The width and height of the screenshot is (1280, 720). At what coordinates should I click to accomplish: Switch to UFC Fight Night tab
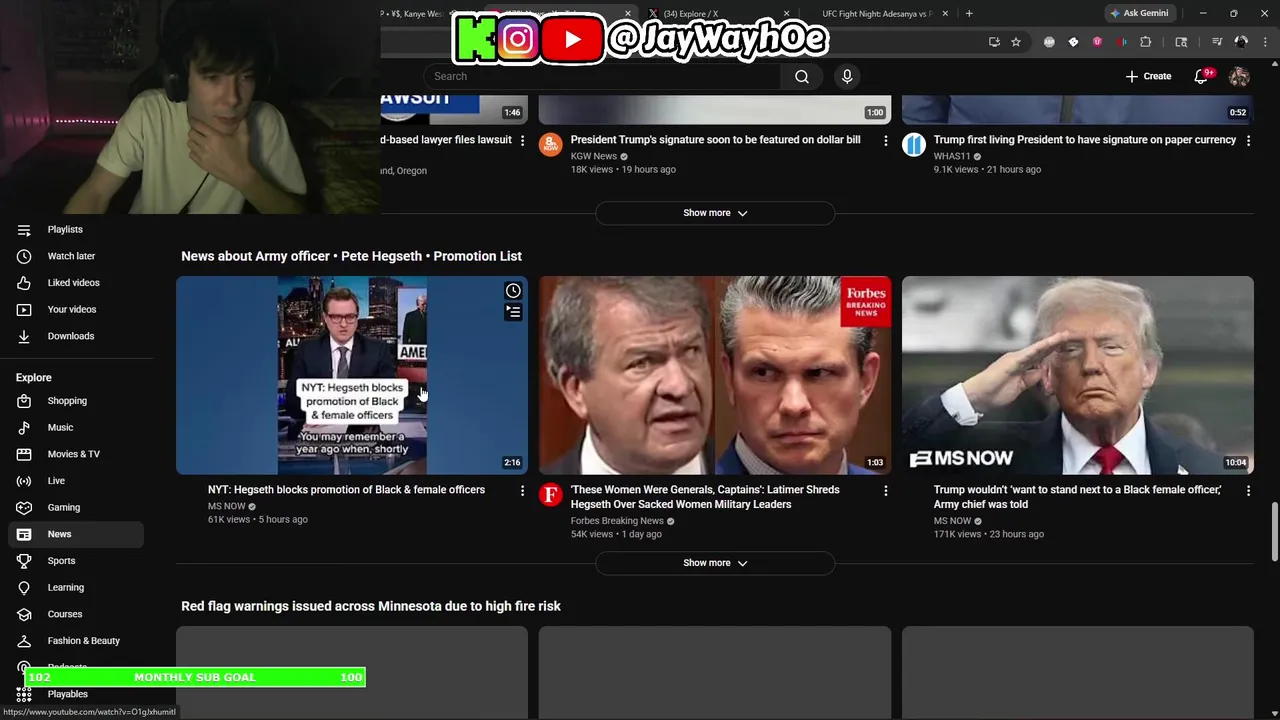pos(876,14)
